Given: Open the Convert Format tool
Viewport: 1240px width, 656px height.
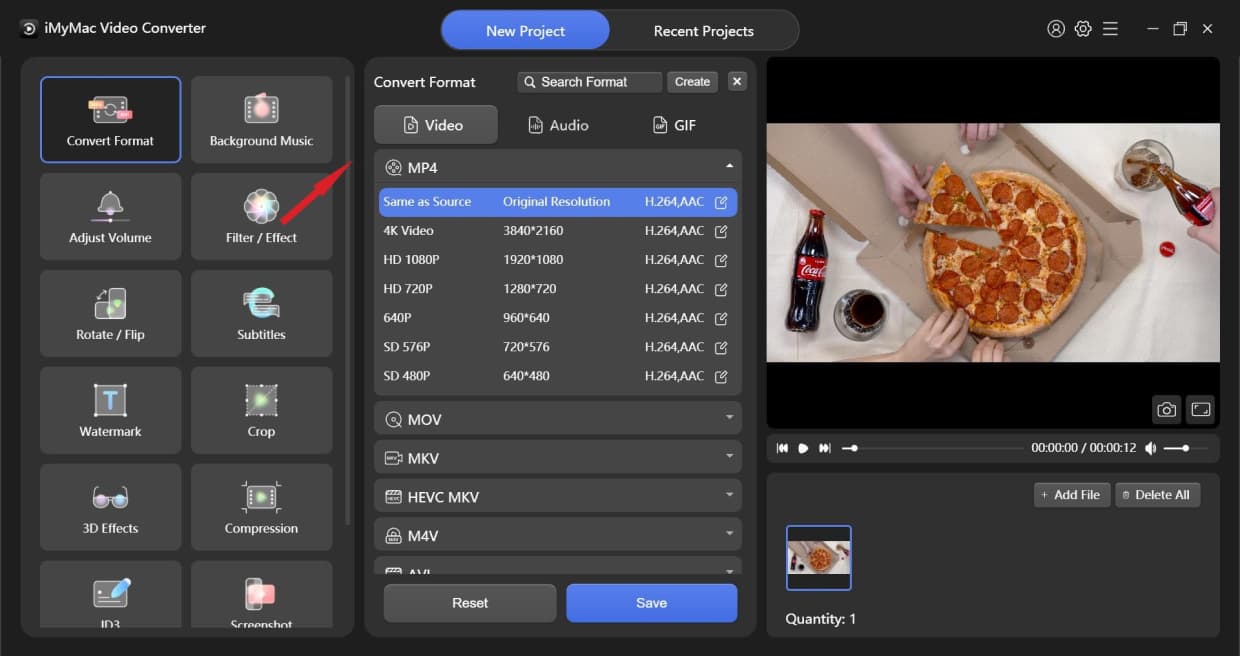Looking at the screenshot, I should coord(110,119).
